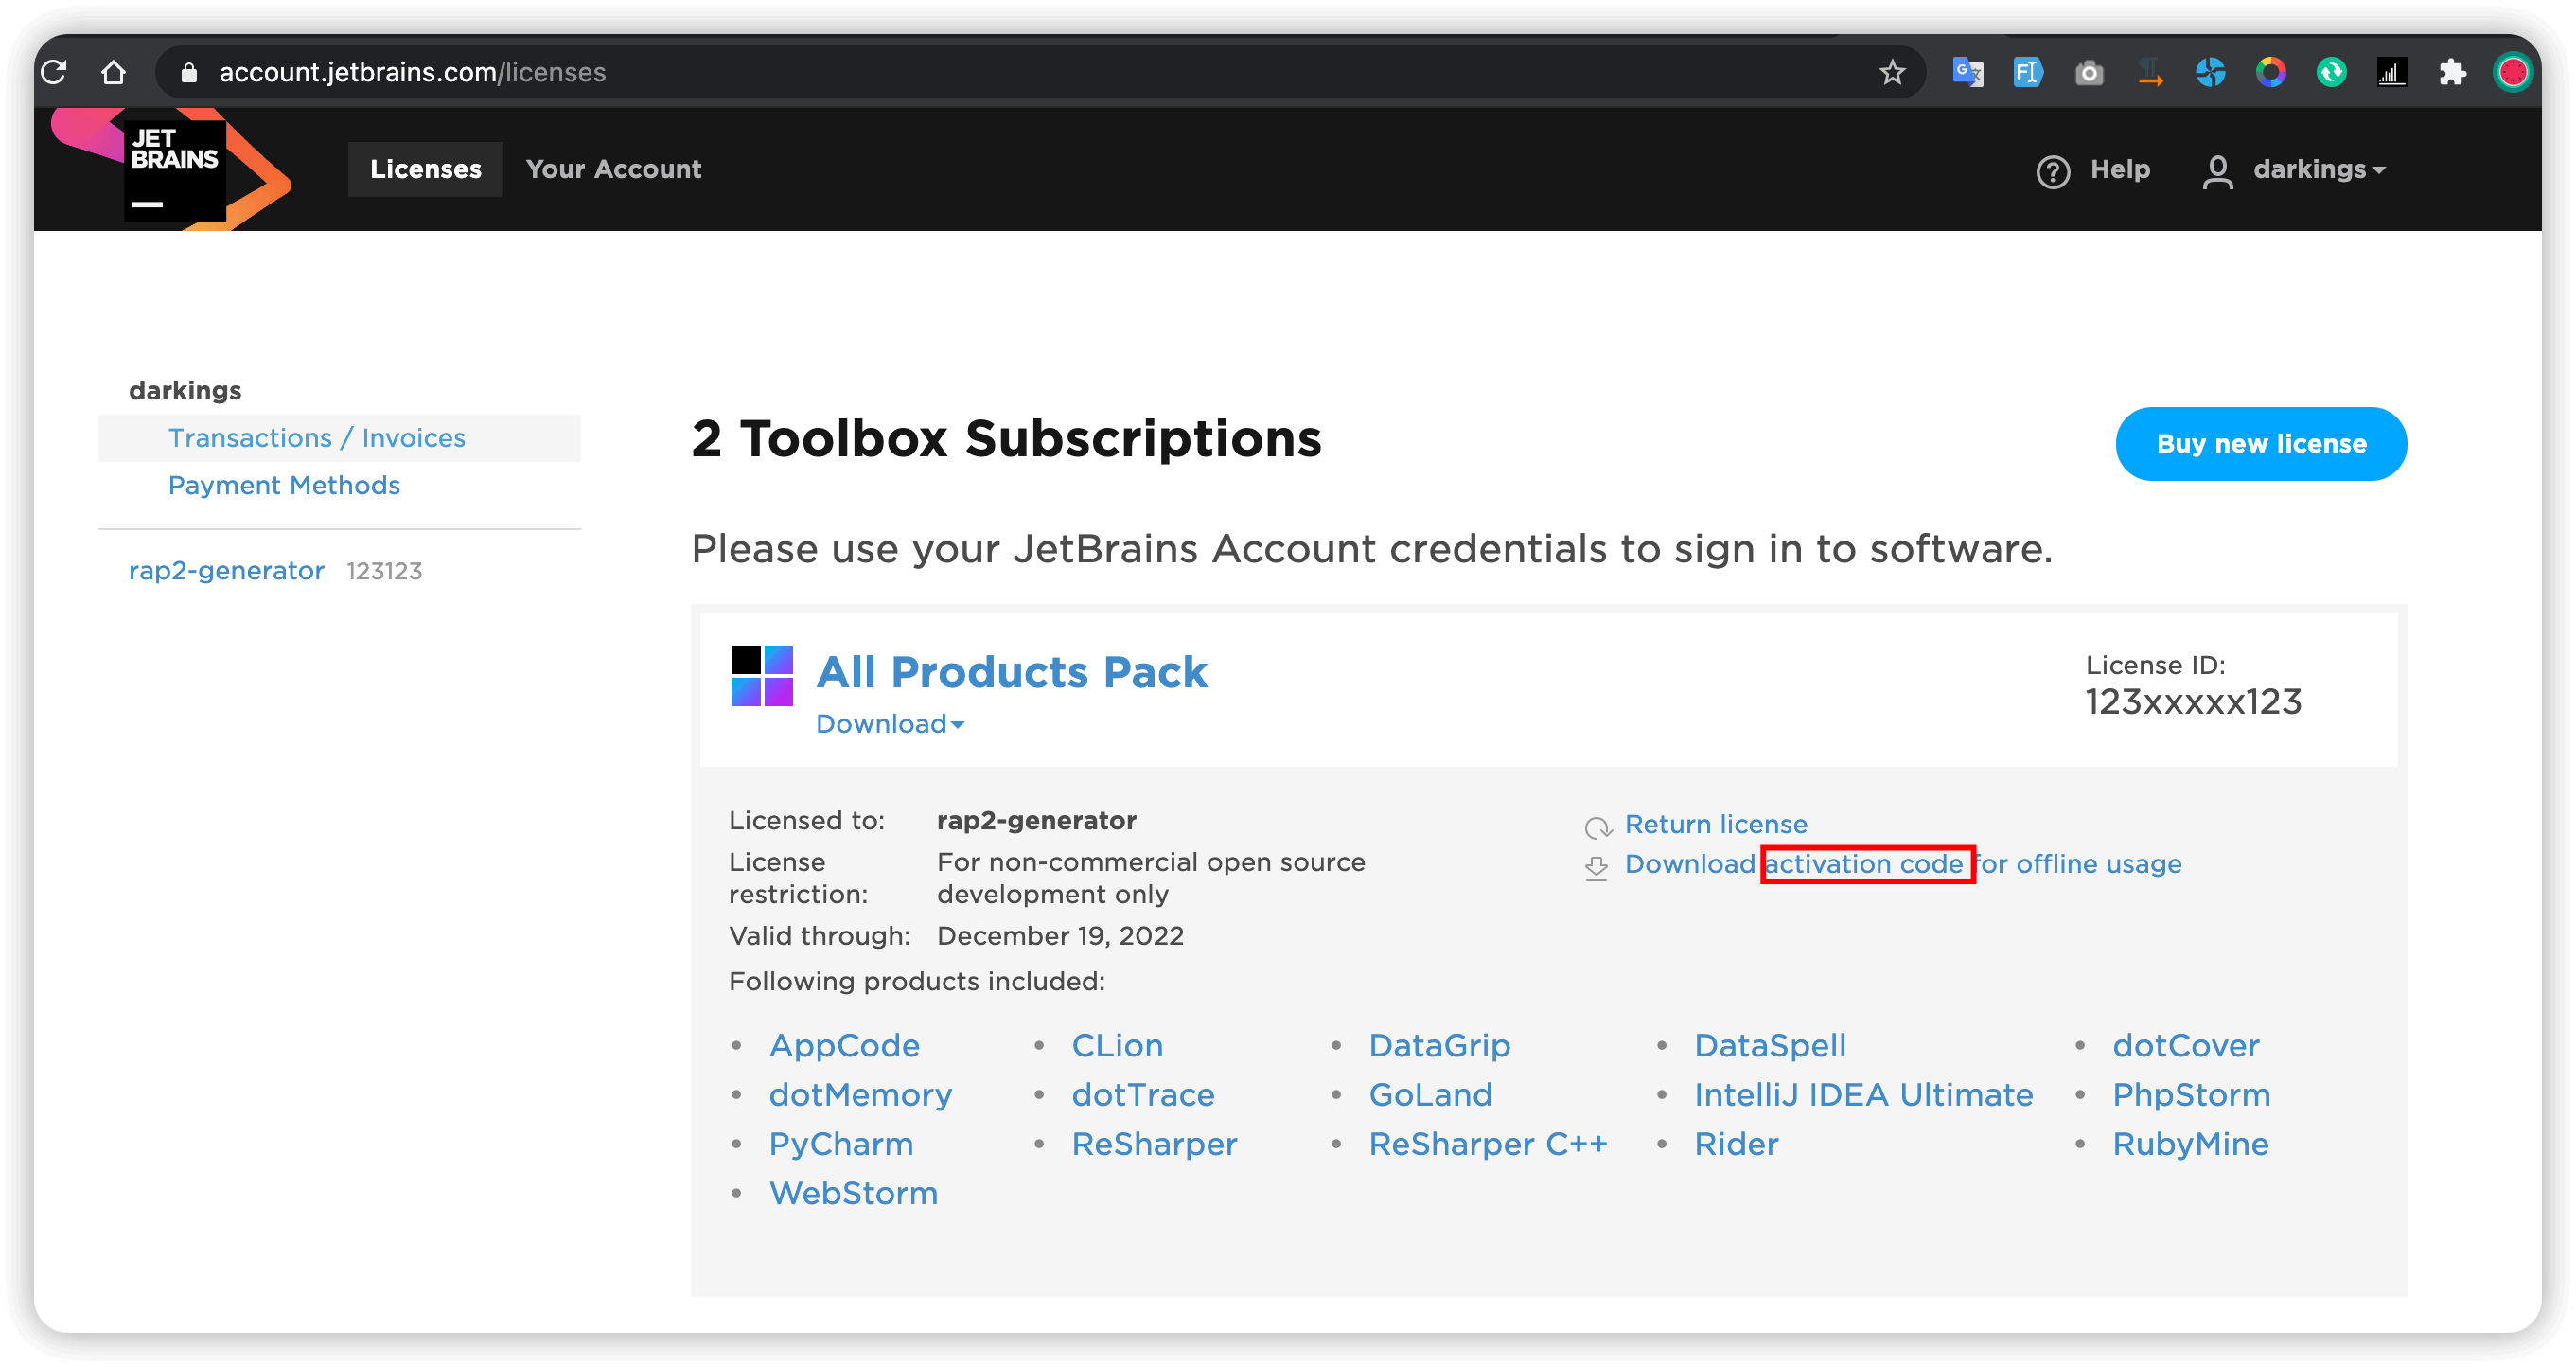Open the Payment Methods link
2576x1367 pixels.
click(283, 485)
